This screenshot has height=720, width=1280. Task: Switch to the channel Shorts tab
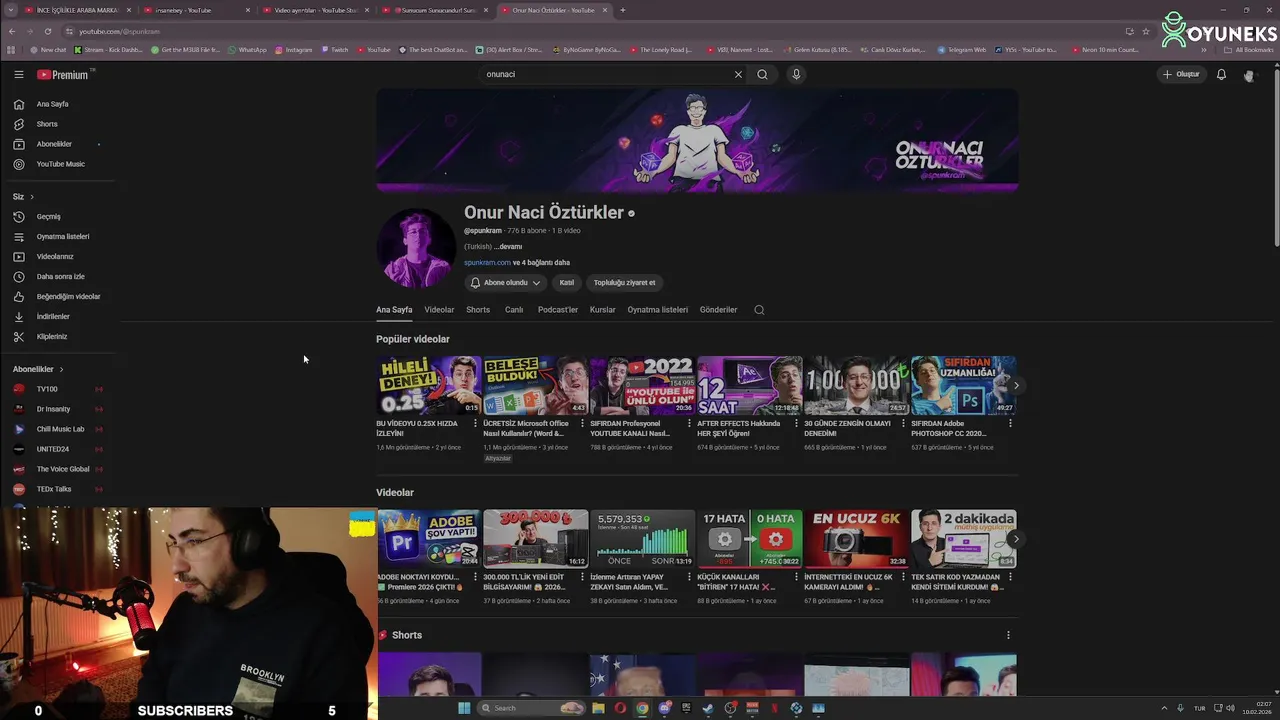478,310
